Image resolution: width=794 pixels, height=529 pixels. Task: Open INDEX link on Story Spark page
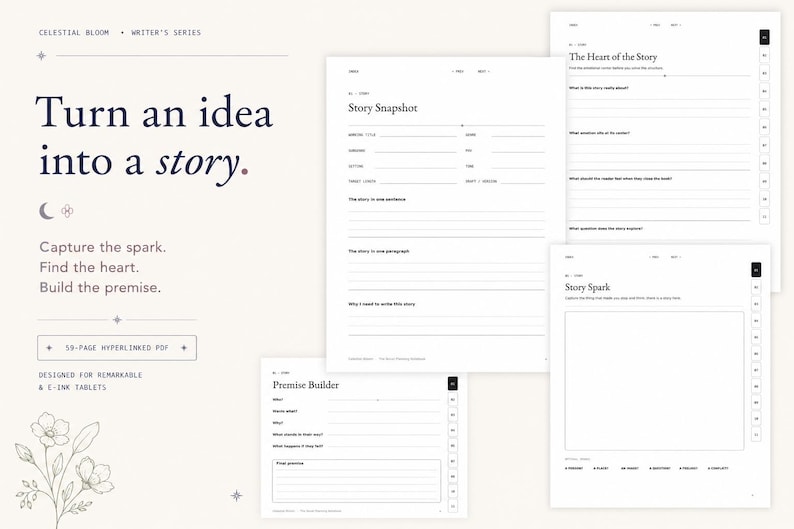[x=570, y=257]
